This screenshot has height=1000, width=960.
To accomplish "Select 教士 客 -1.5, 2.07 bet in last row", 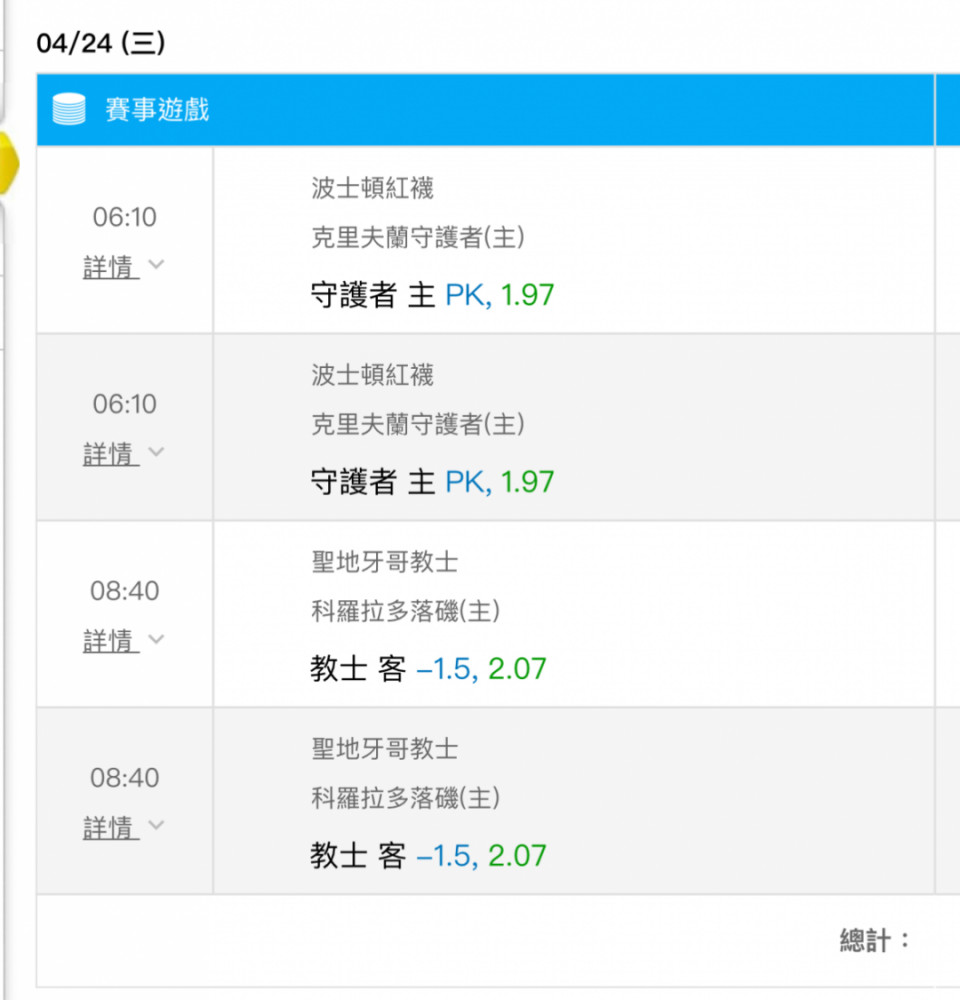I will (x=428, y=857).
